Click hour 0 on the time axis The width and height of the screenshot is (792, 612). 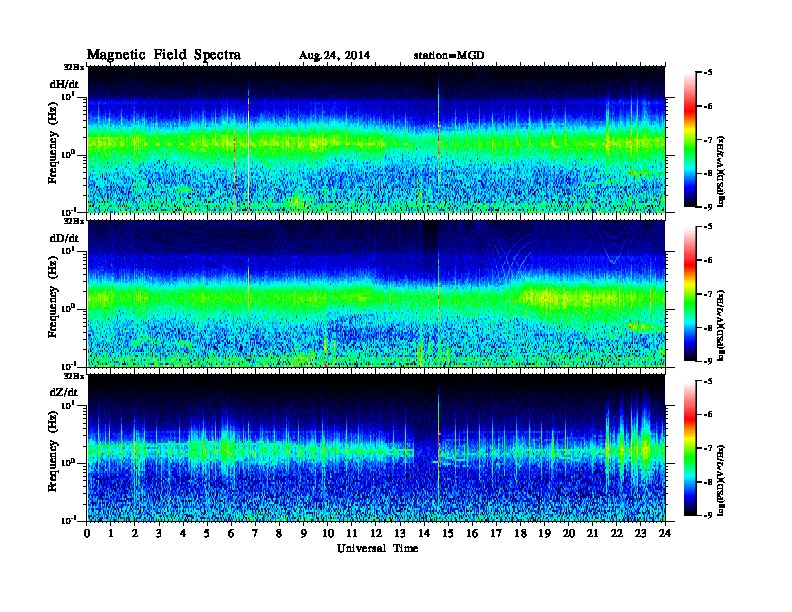coord(87,534)
